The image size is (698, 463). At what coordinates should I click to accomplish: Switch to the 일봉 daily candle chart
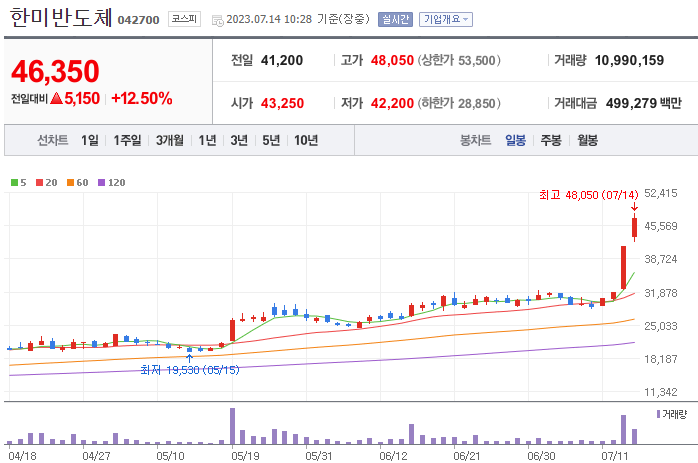pos(515,141)
